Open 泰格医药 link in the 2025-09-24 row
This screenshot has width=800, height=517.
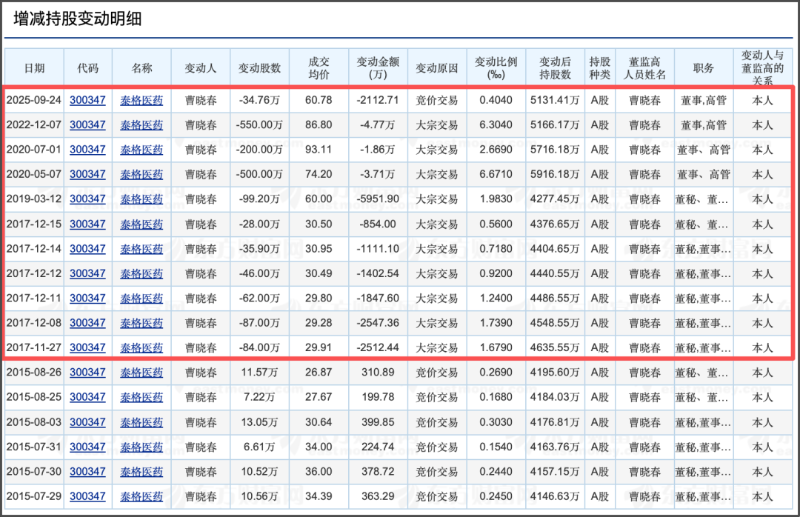coord(142,100)
